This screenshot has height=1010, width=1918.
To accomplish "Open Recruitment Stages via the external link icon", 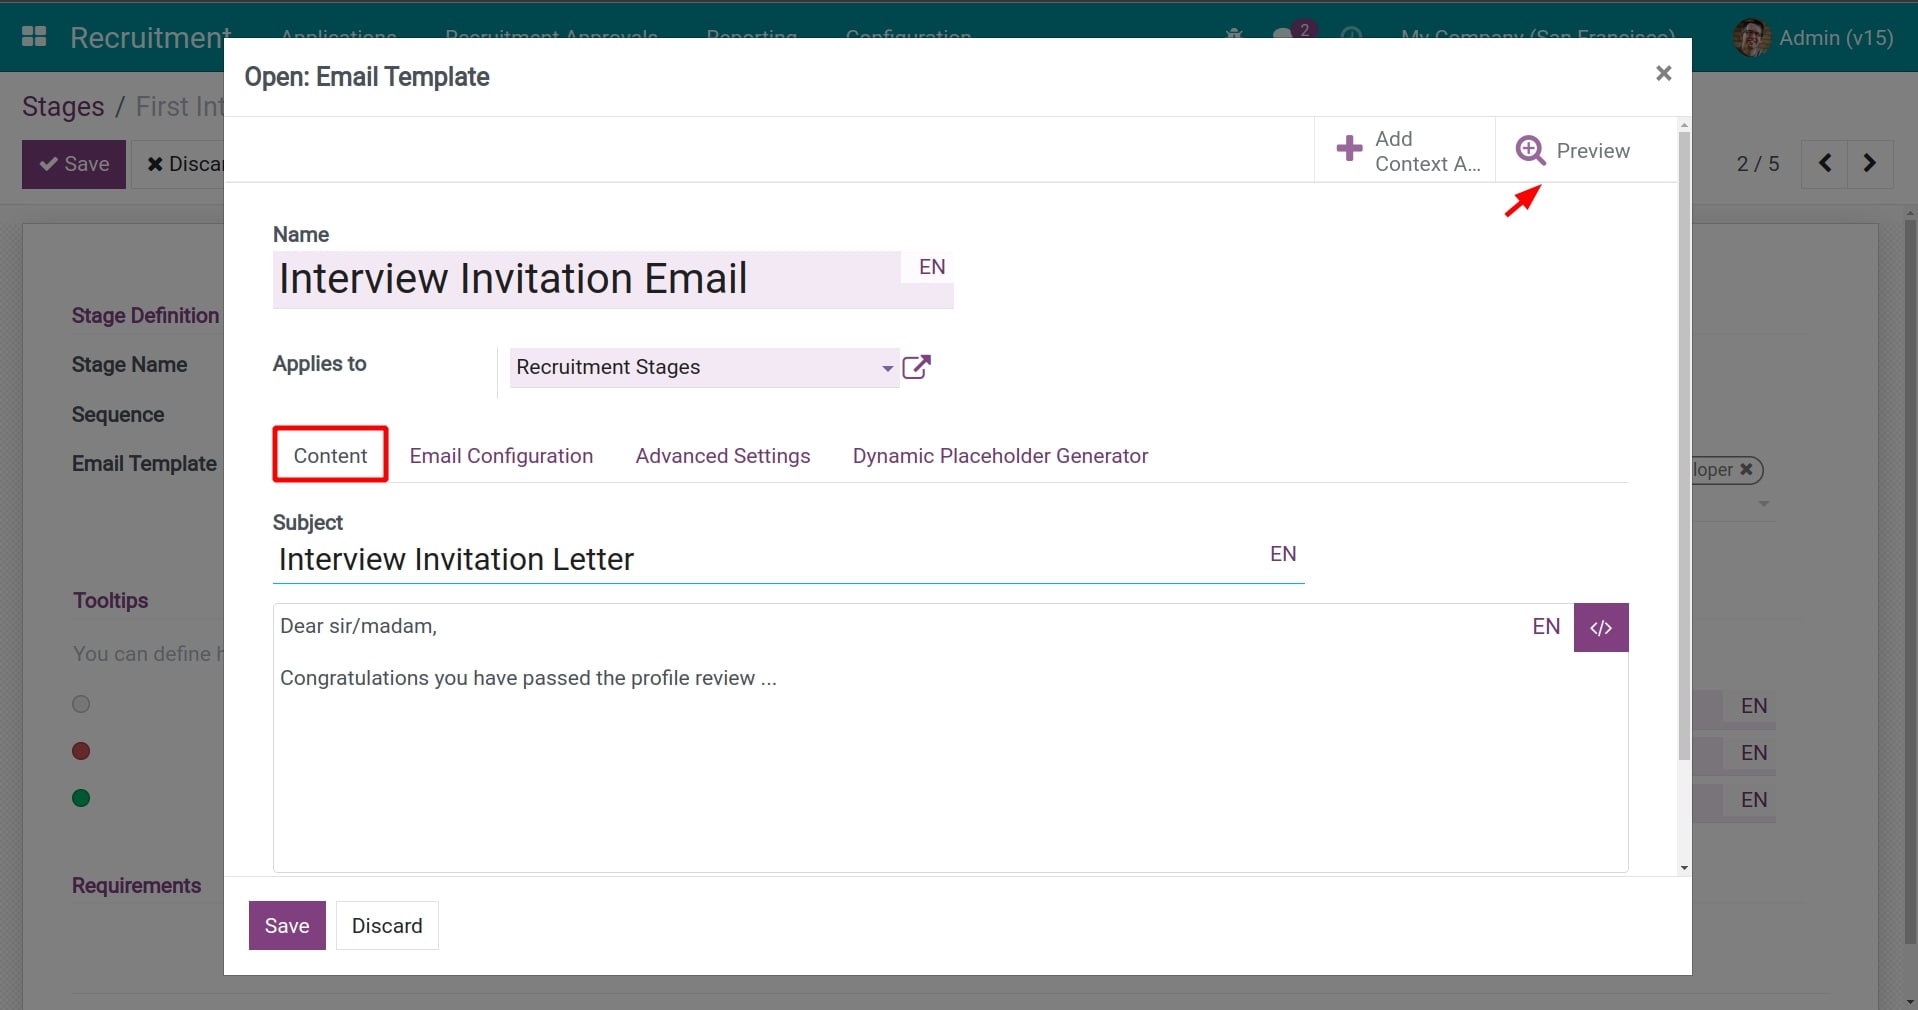I will [x=916, y=367].
